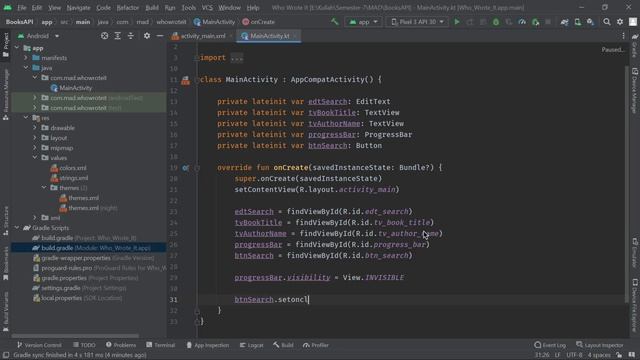The height and width of the screenshot is (360, 640).
Task: Click the MainActivity breadcrumb in navigation bar
Action: pos(214,22)
